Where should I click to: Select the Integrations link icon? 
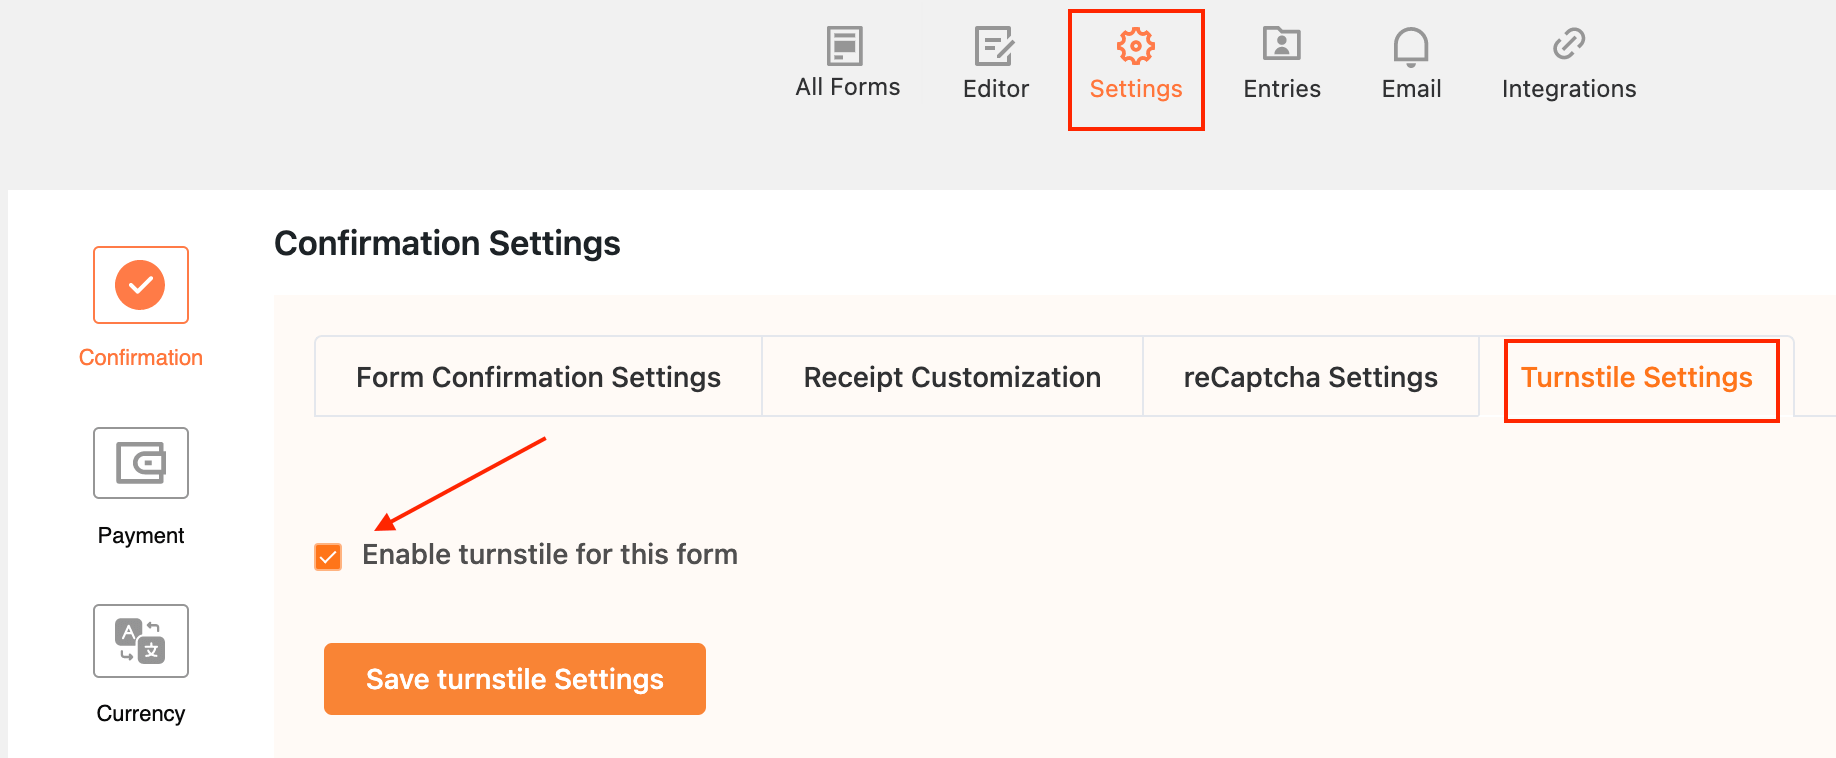point(1567,45)
